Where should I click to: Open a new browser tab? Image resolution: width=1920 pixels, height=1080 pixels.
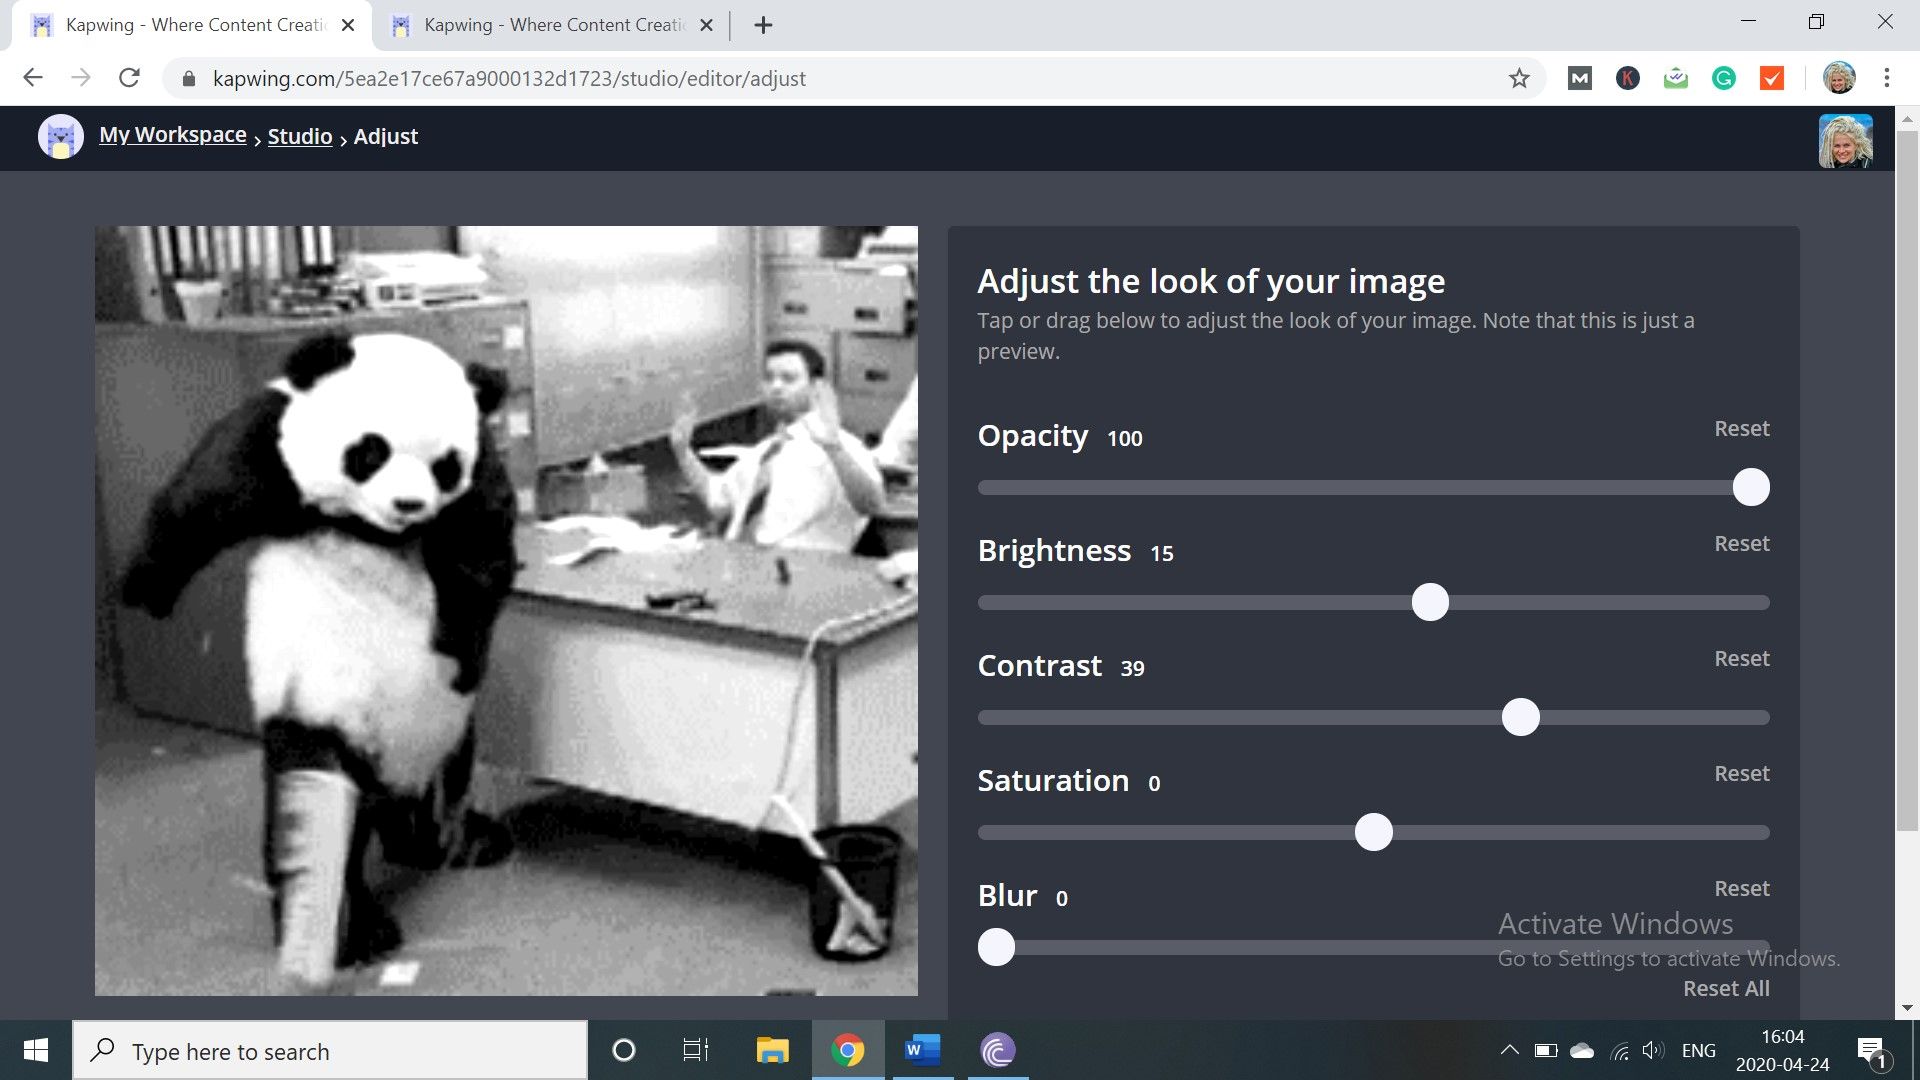point(763,25)
